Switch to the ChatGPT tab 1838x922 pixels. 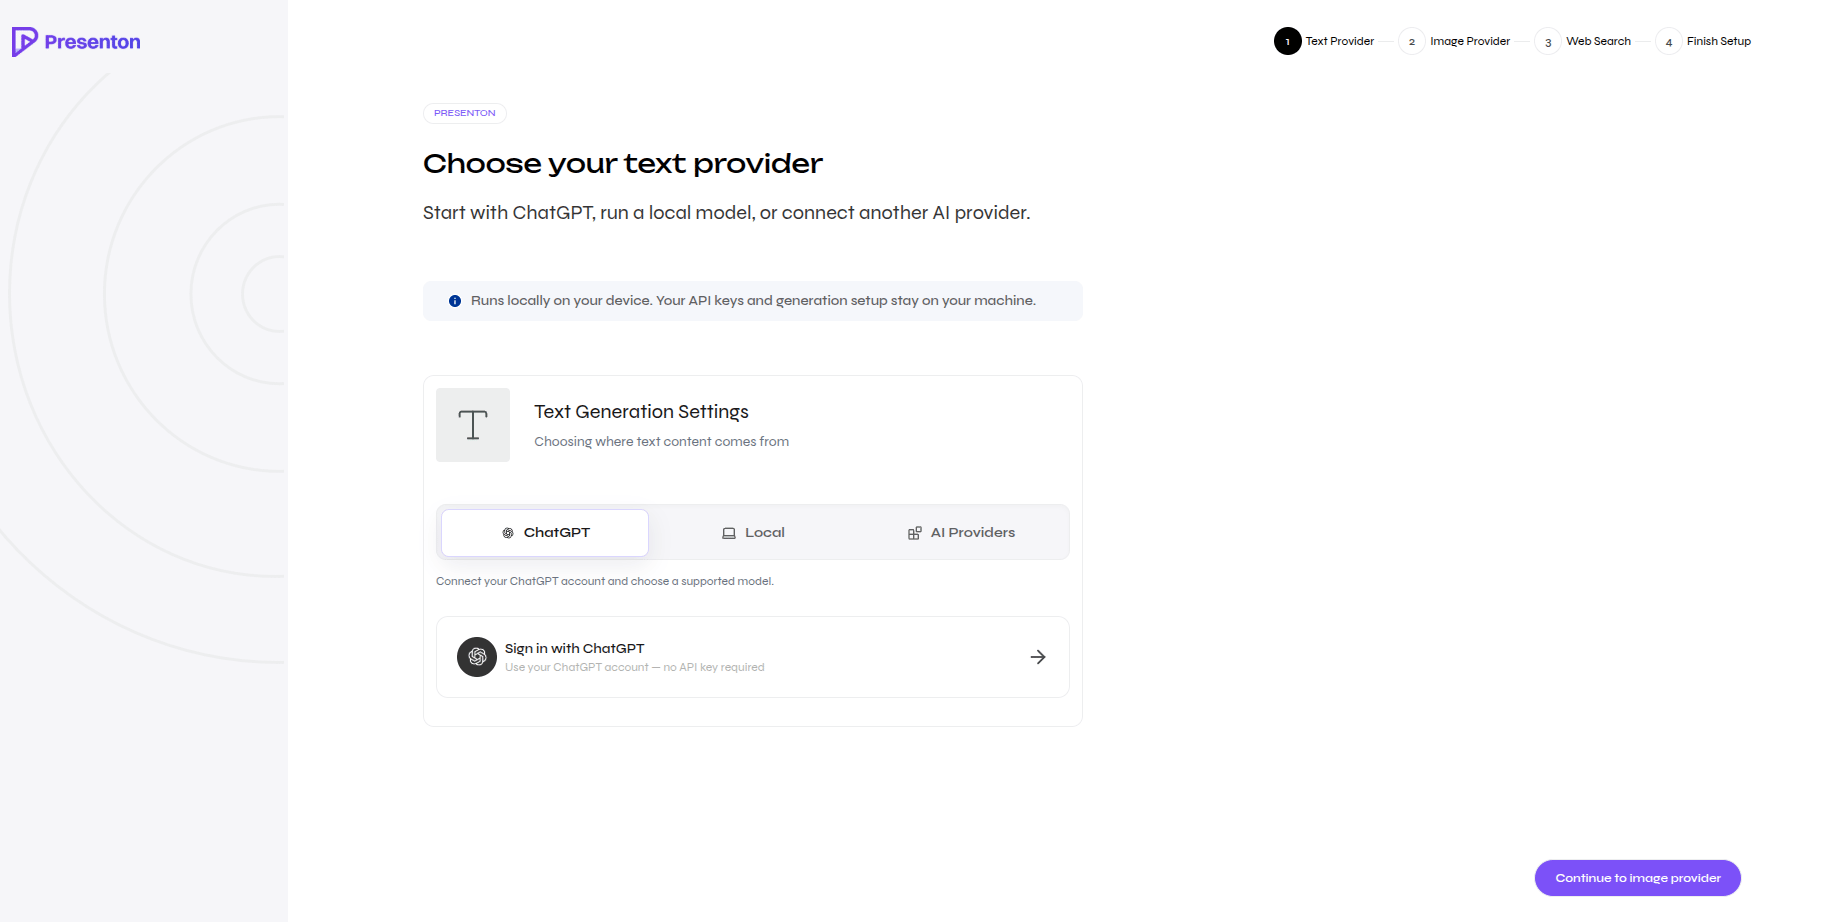[x=545, y=533]
